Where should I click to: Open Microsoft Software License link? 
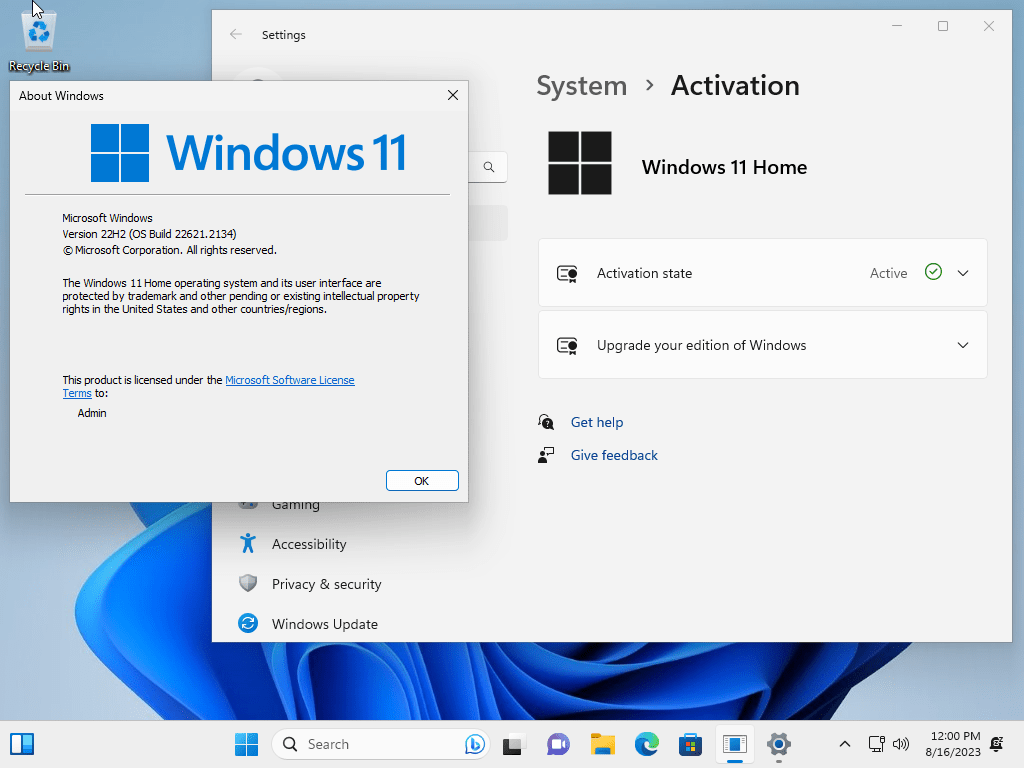click(290, 380)
